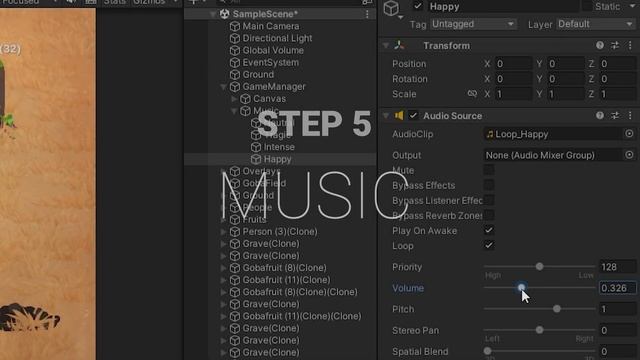
Task: Select Gobafruit (11)(Clone)(Clone) in hierarchy
Action: [x=302, y=316]
